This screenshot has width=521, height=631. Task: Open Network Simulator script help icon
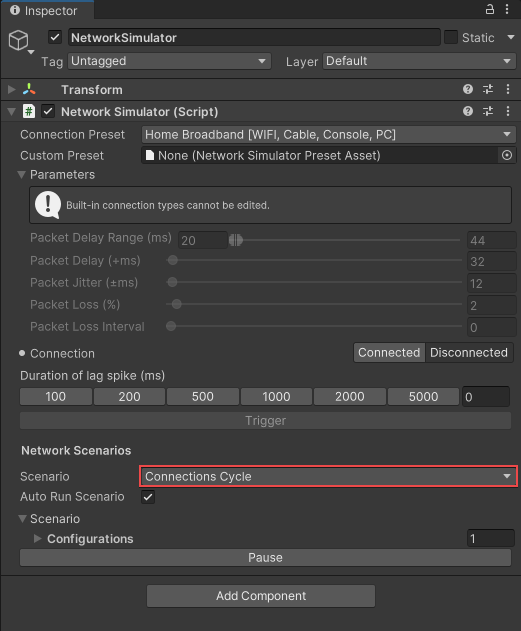[x=467, y=111]
